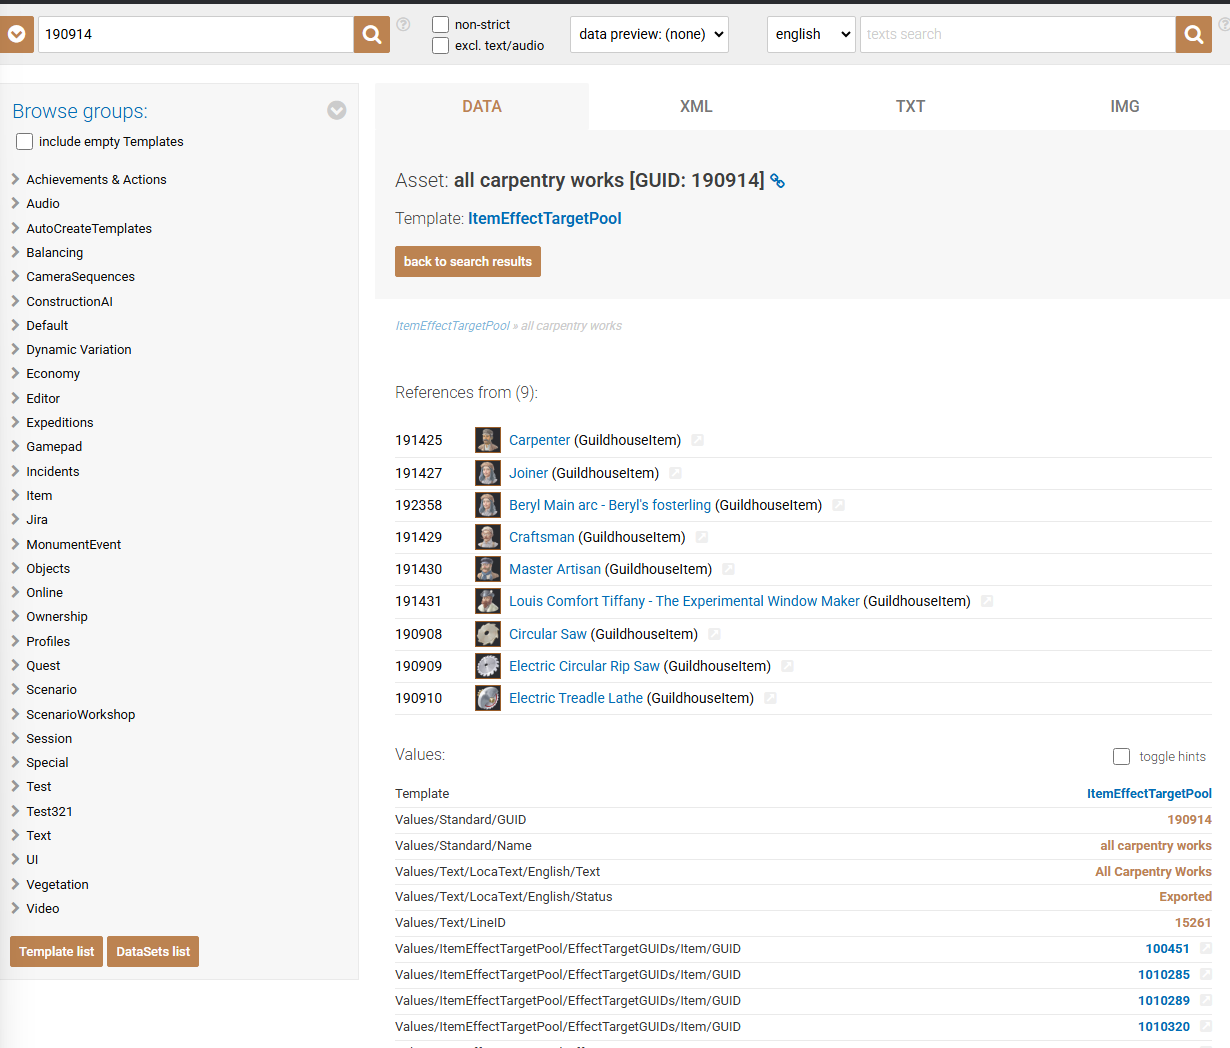Click back to search results button

point(468,262)
